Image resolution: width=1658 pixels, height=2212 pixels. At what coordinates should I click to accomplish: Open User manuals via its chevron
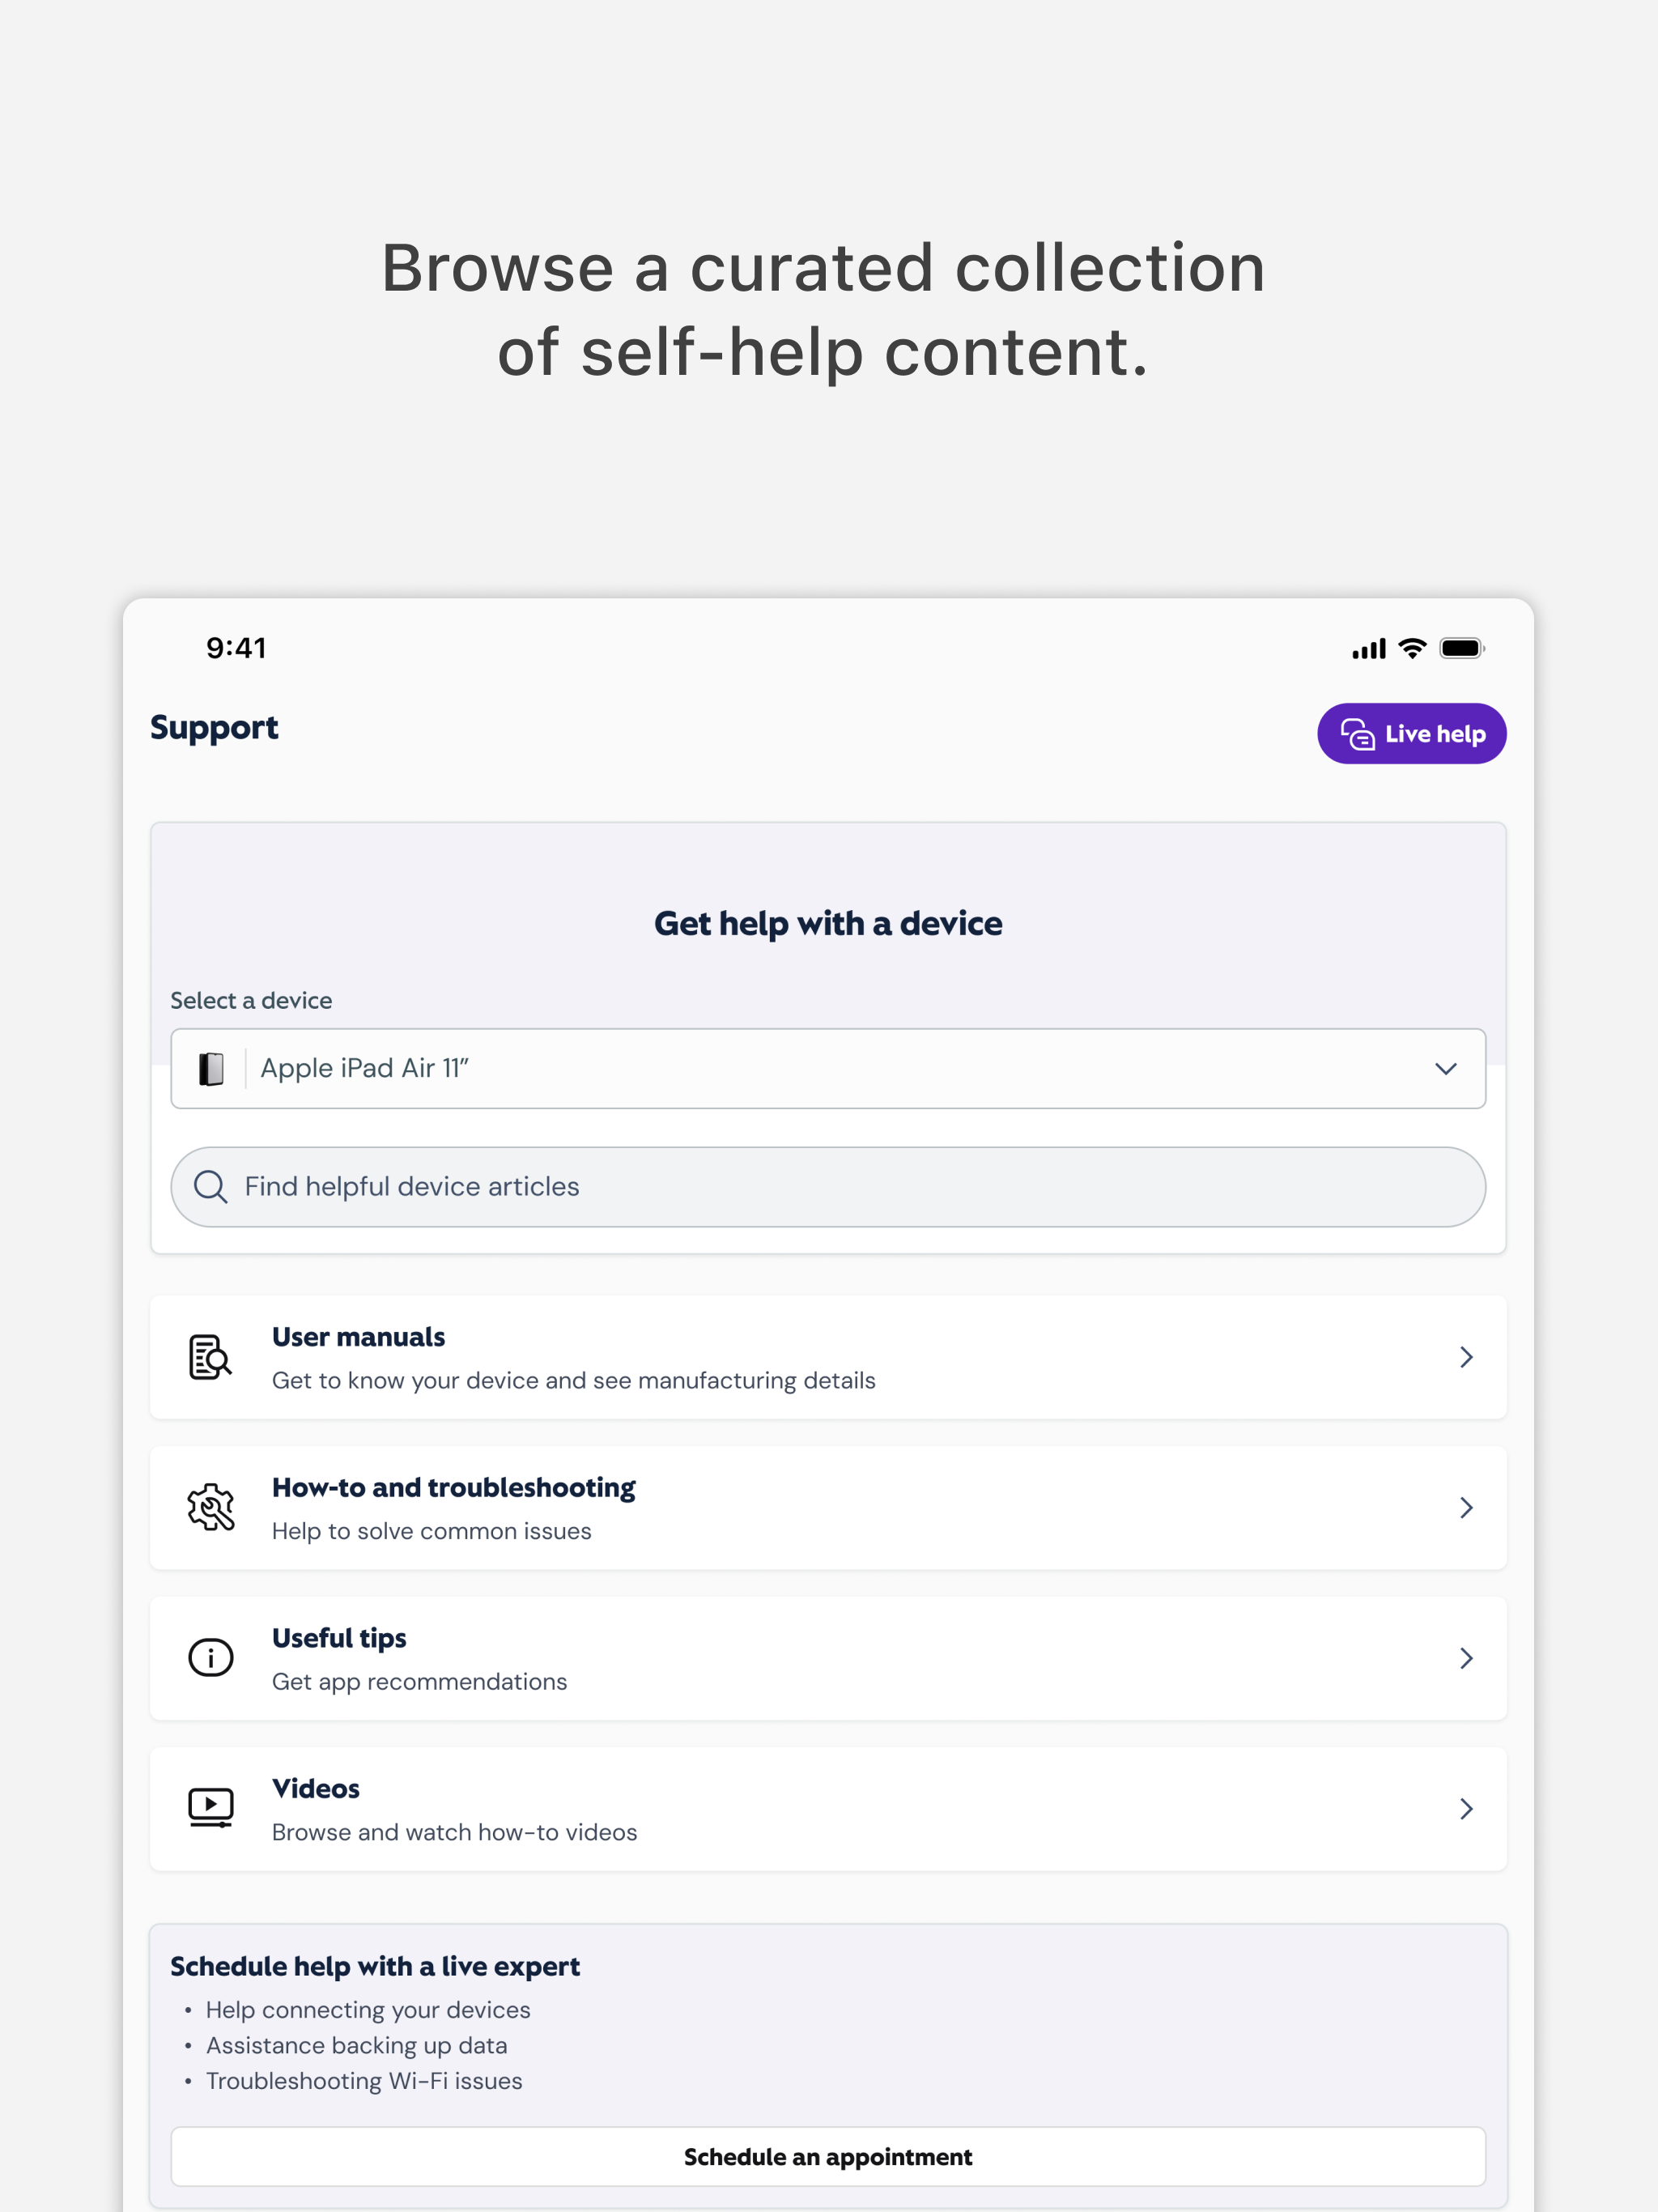point(1466,1357)
